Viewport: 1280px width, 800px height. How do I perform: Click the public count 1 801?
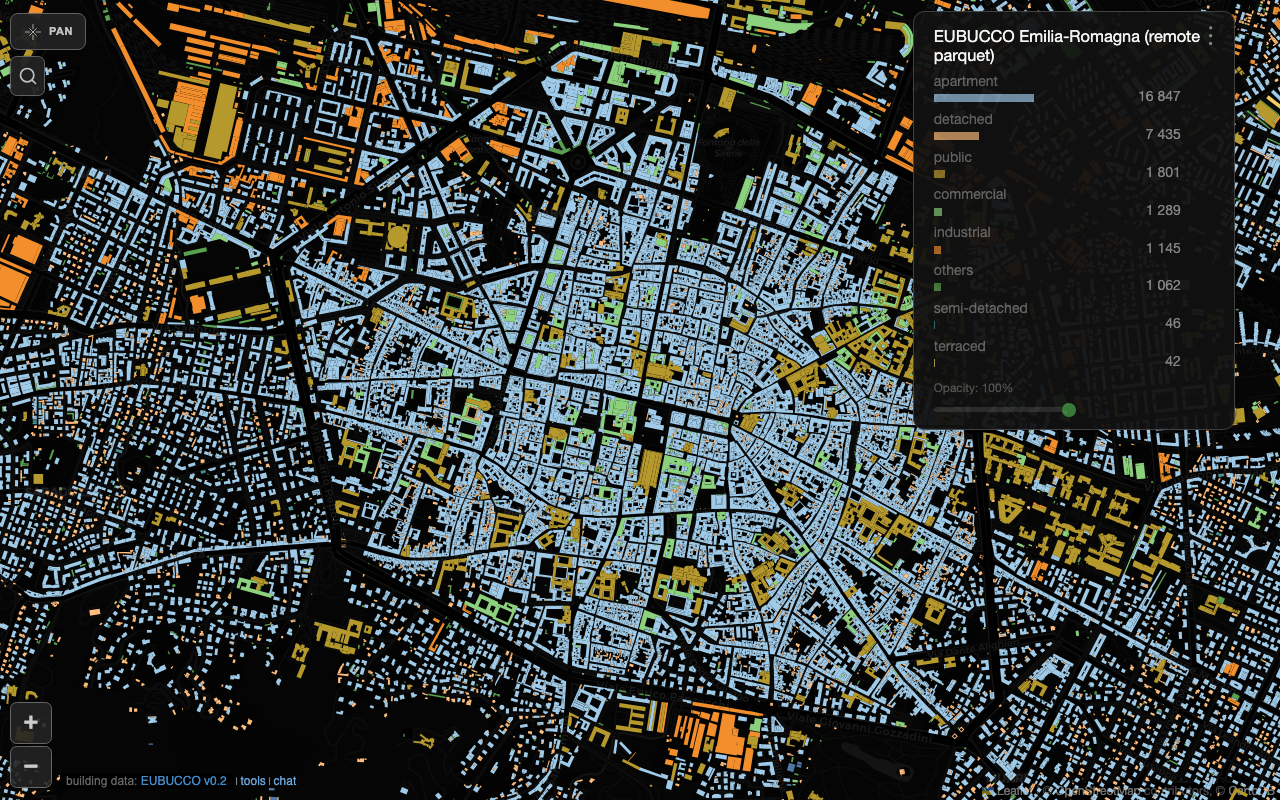click(1163, 172)
